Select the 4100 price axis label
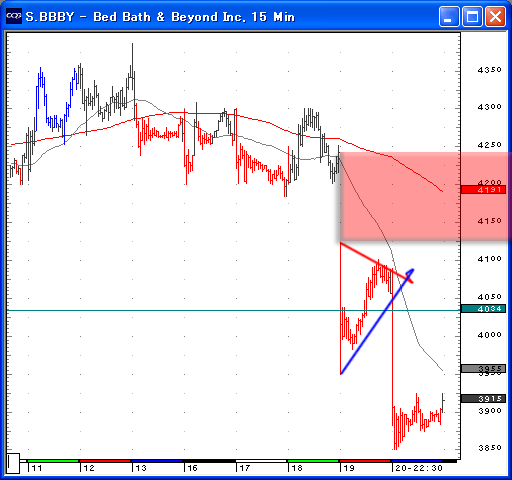Screen dimensions: 512x480 pyautogui.click(x=489, y=259)
